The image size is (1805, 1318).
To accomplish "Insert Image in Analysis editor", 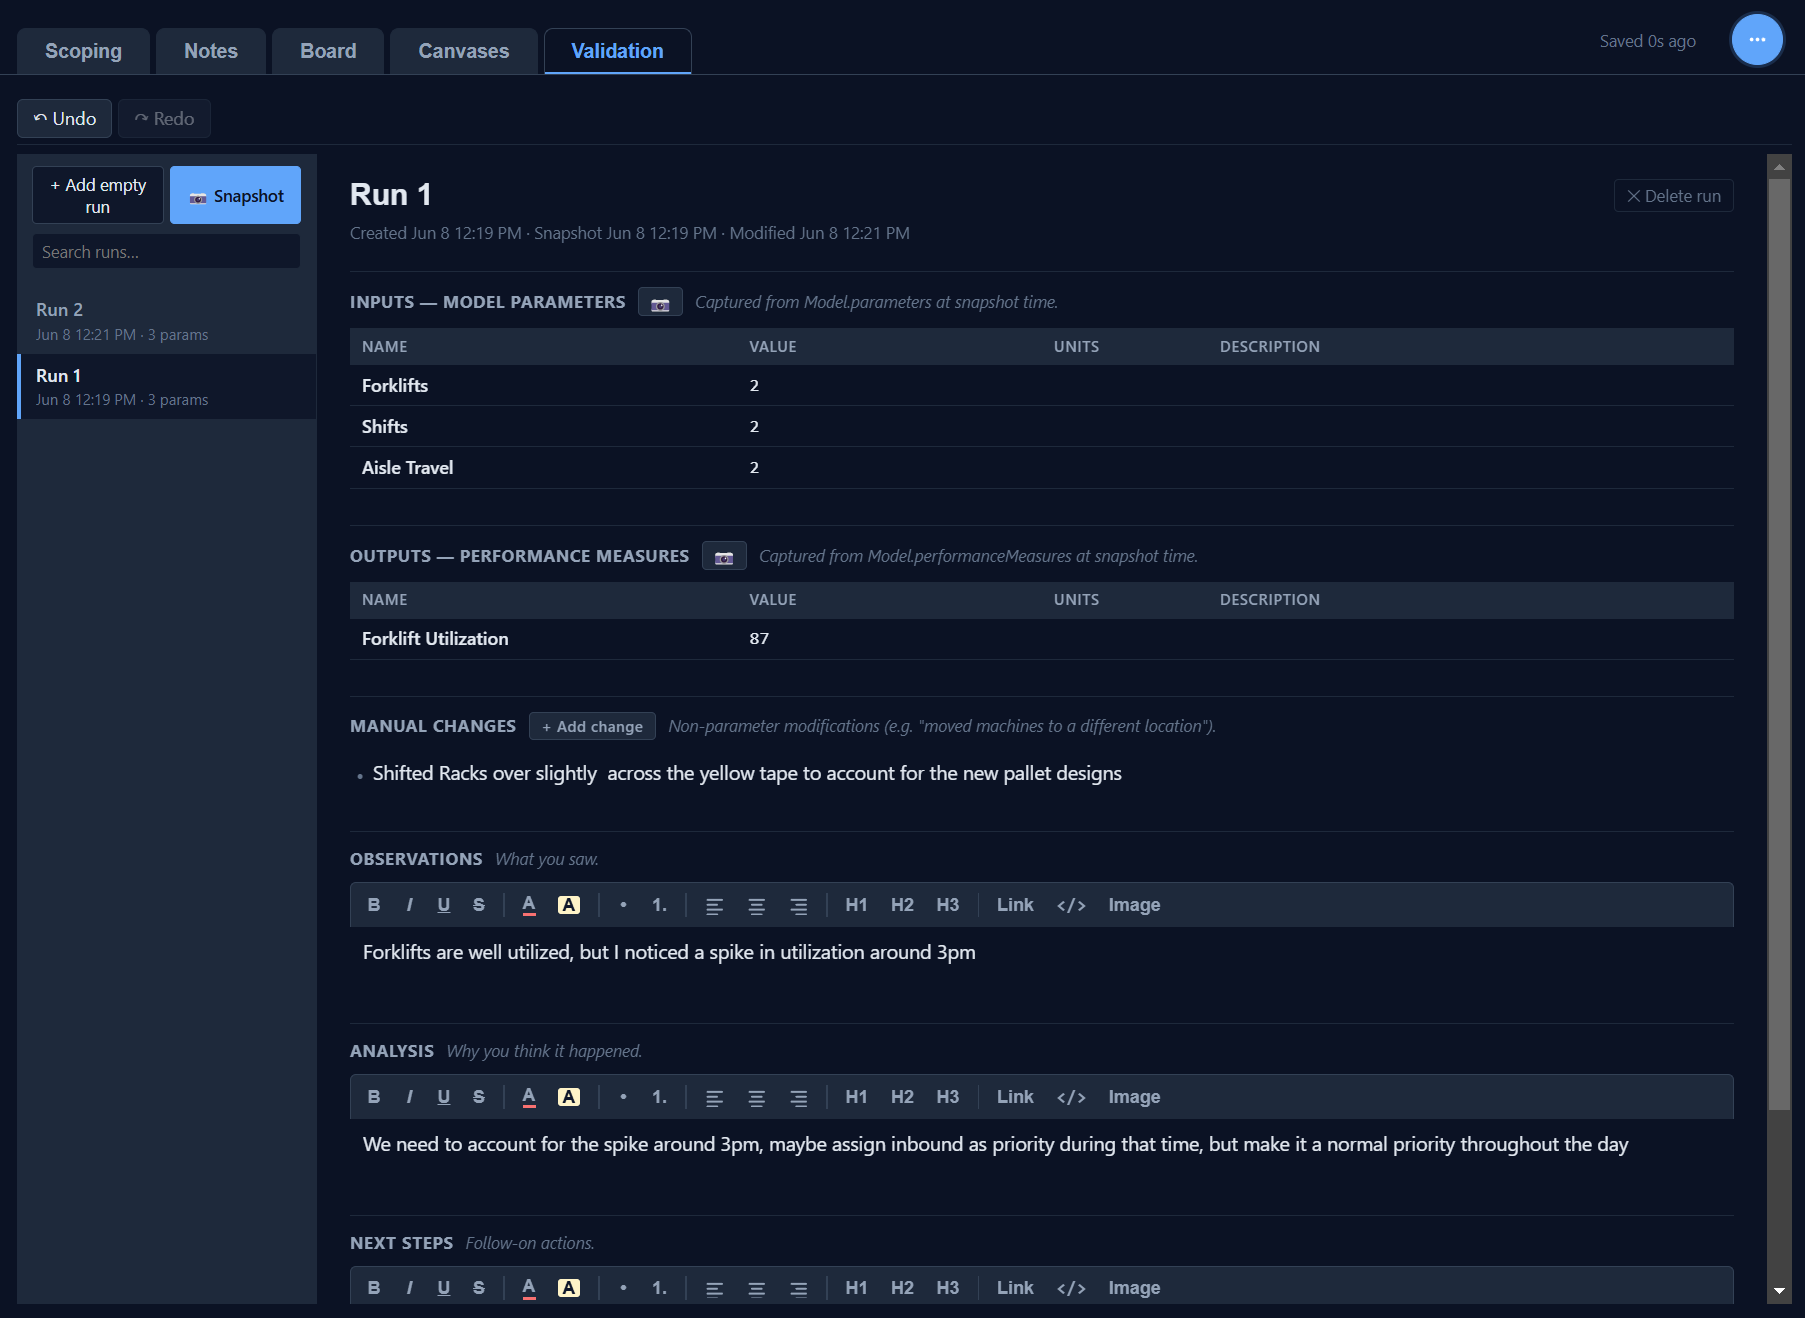I will (x=1134, y=1097).
